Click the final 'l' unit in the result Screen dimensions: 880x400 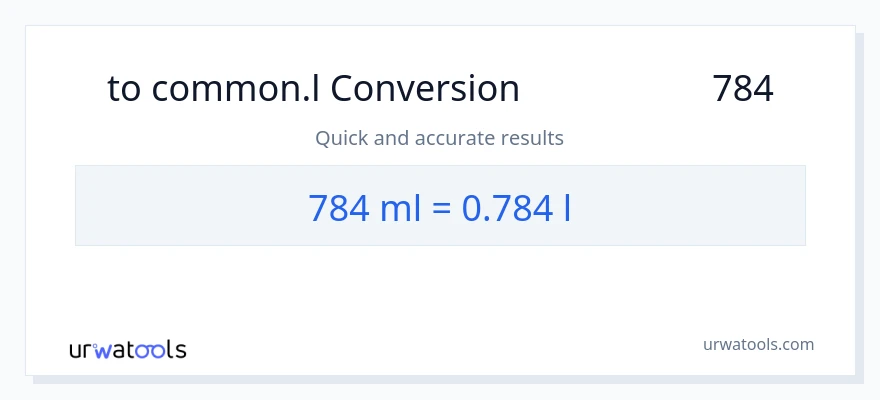pos(567,207)
